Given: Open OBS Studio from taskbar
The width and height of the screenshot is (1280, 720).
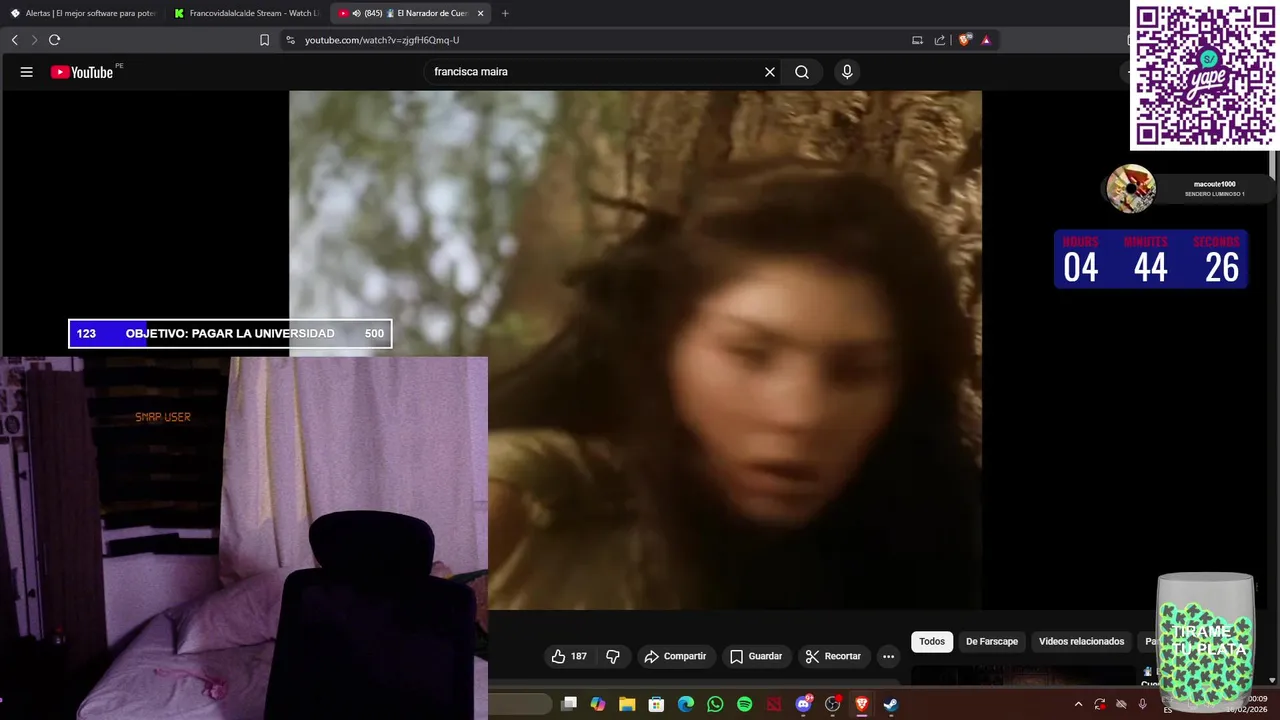Looking at the screenshot, I should click(x=832, y=704).
